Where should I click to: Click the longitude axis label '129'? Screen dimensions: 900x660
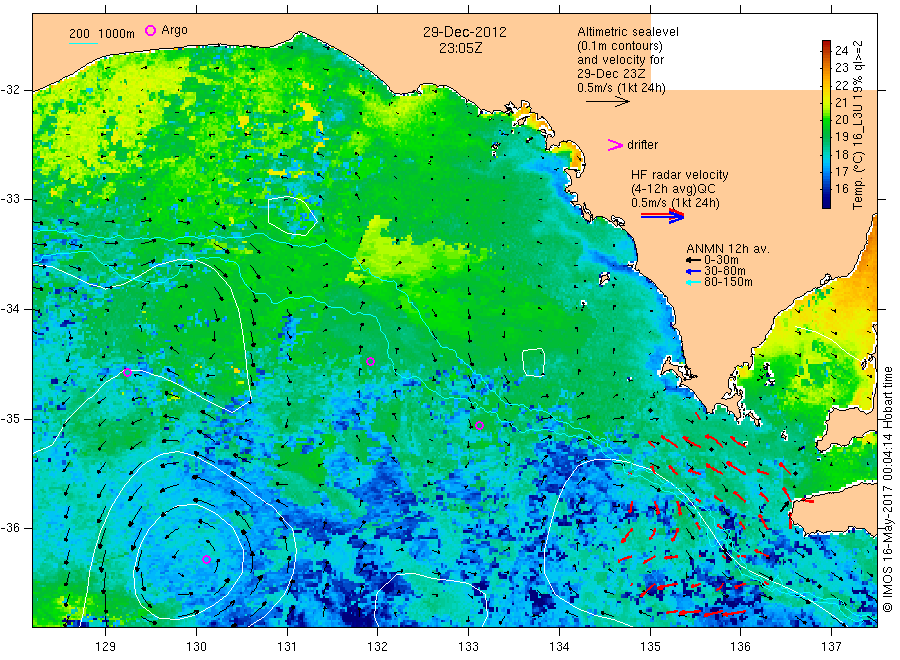point(106,647)
